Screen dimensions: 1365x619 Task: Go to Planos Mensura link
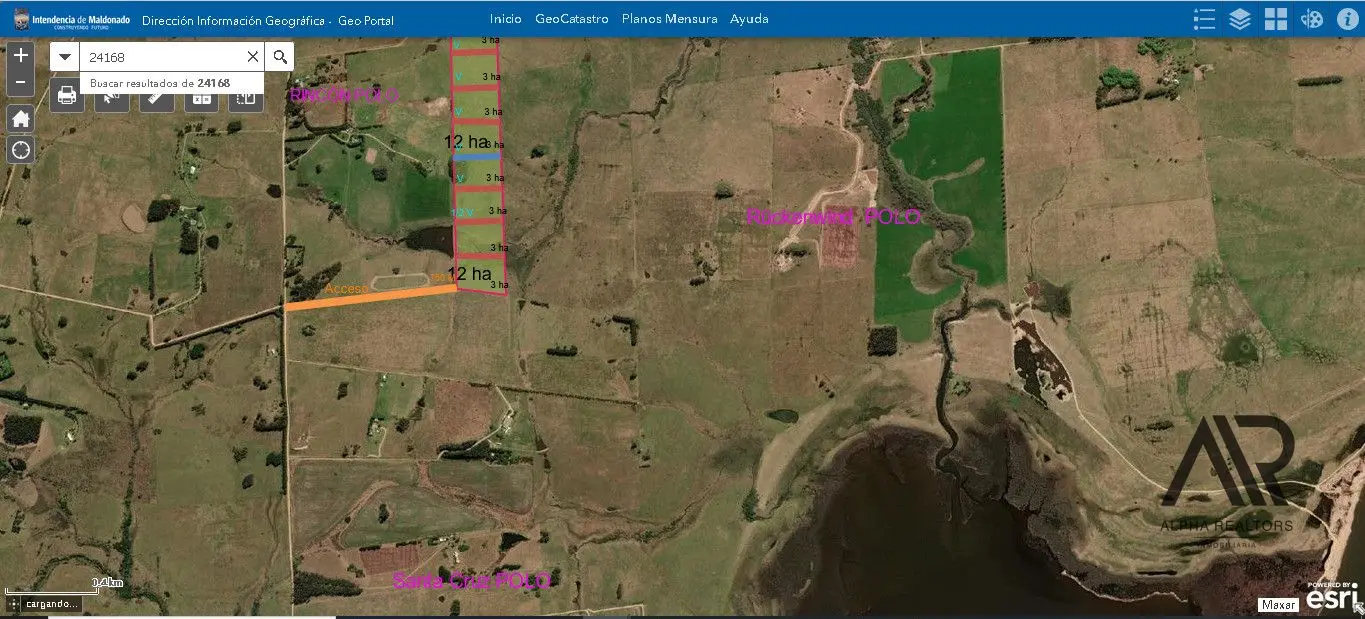[669, 19]
